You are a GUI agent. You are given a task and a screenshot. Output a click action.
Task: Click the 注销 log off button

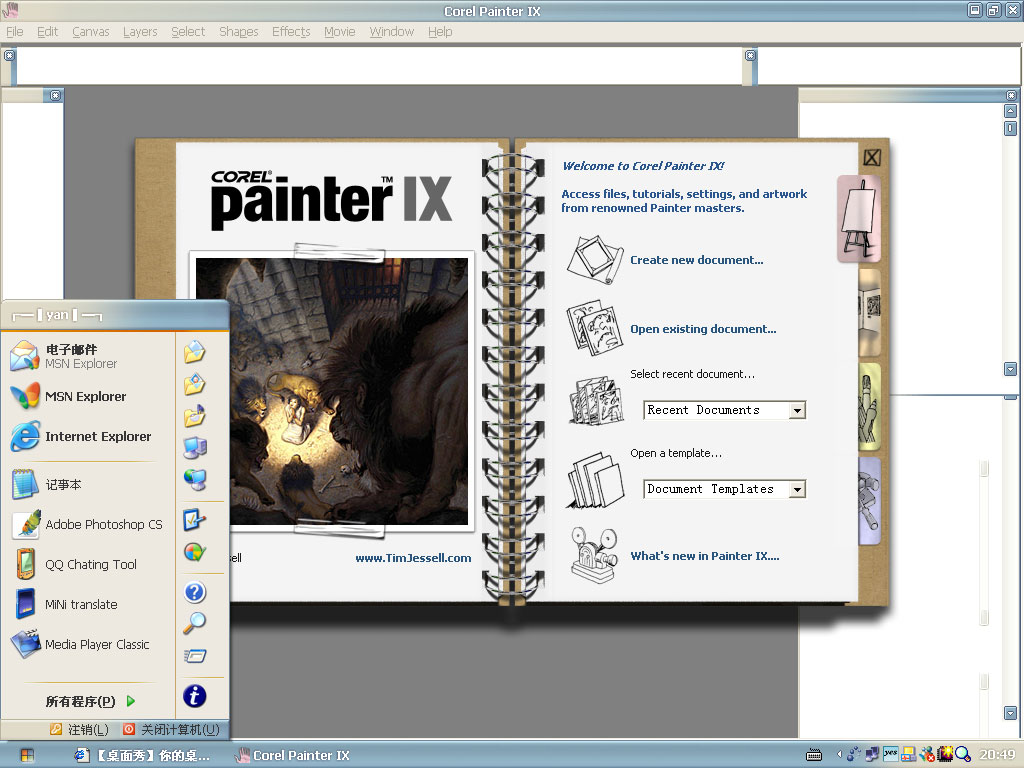pos(80,730)
